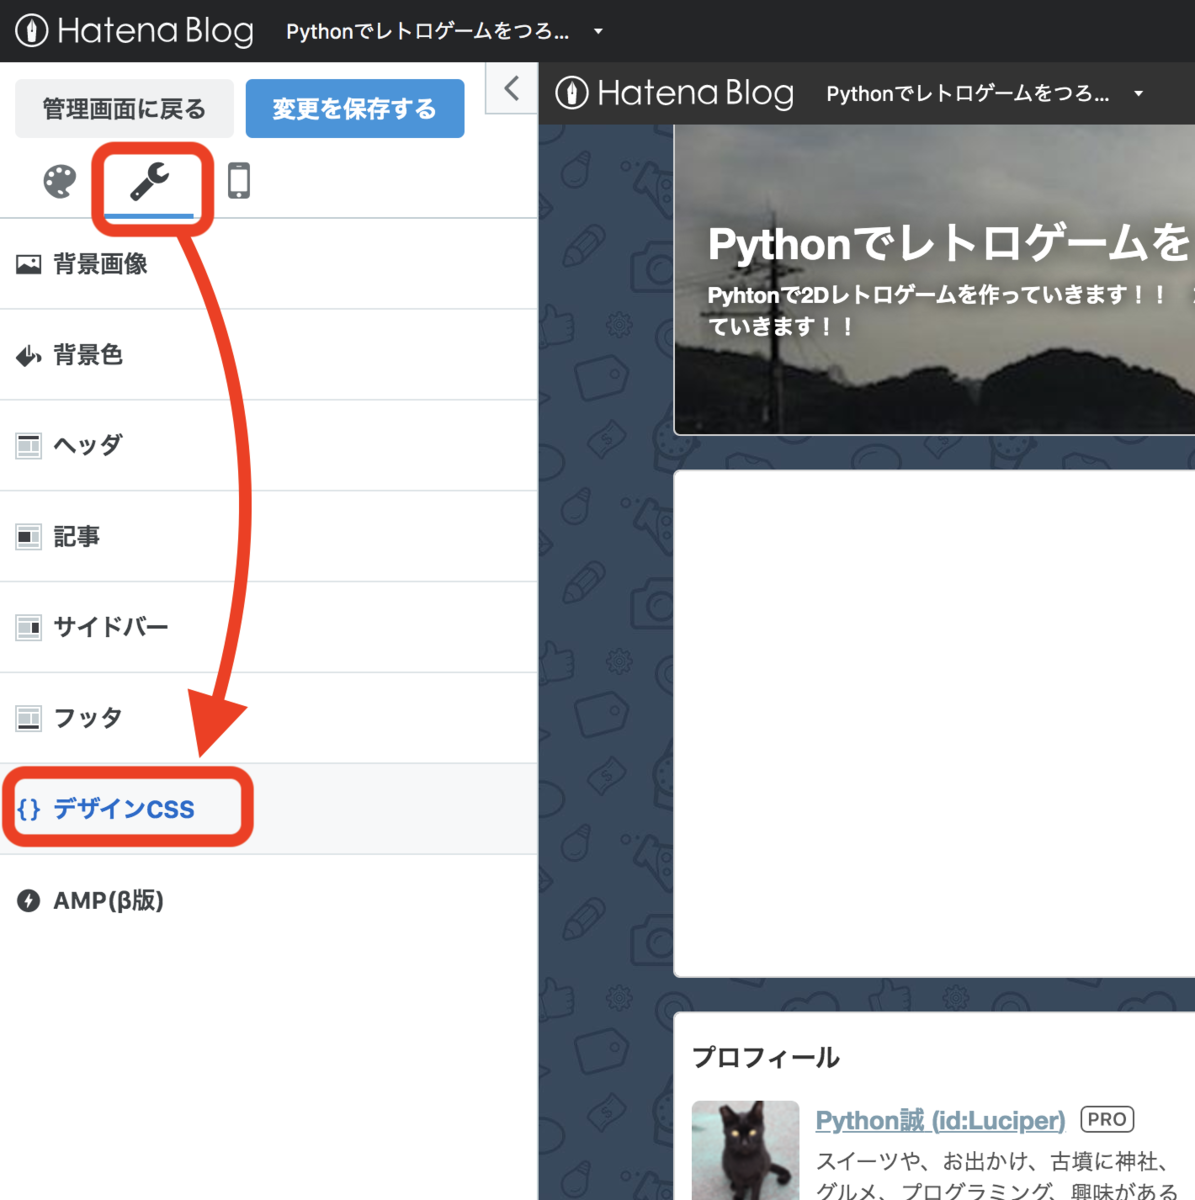This screenshot has width=1195, height=1200.
Task: Open the 背景色 (background color) settings
Action: coord(88,354)
